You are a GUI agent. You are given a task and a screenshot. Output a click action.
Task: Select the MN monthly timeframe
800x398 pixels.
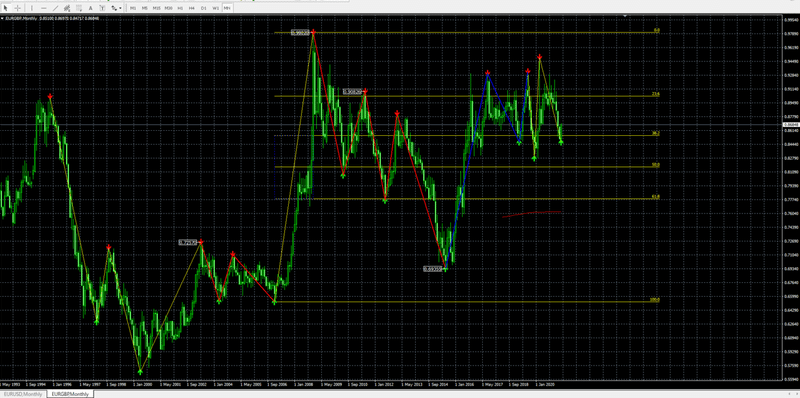(x=227, y=8)
